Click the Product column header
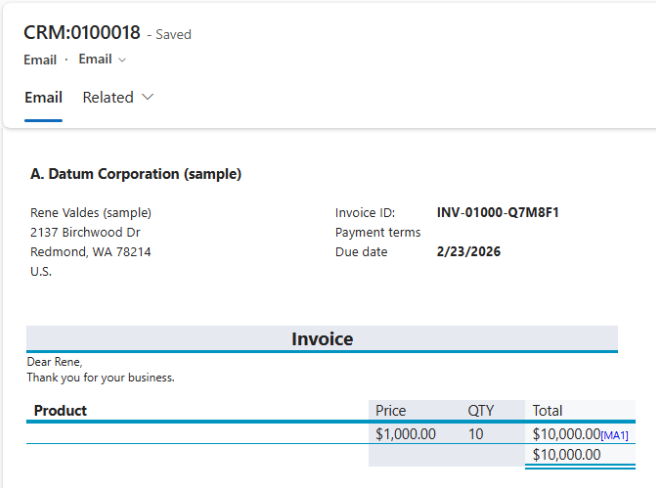656x488 pixels. click(60, 410)
